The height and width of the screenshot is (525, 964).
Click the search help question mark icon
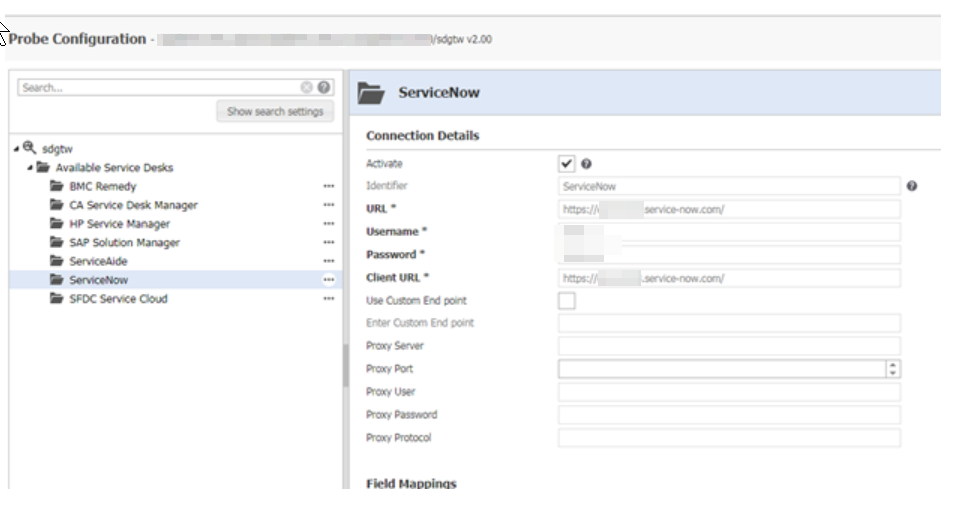point(323,88)
